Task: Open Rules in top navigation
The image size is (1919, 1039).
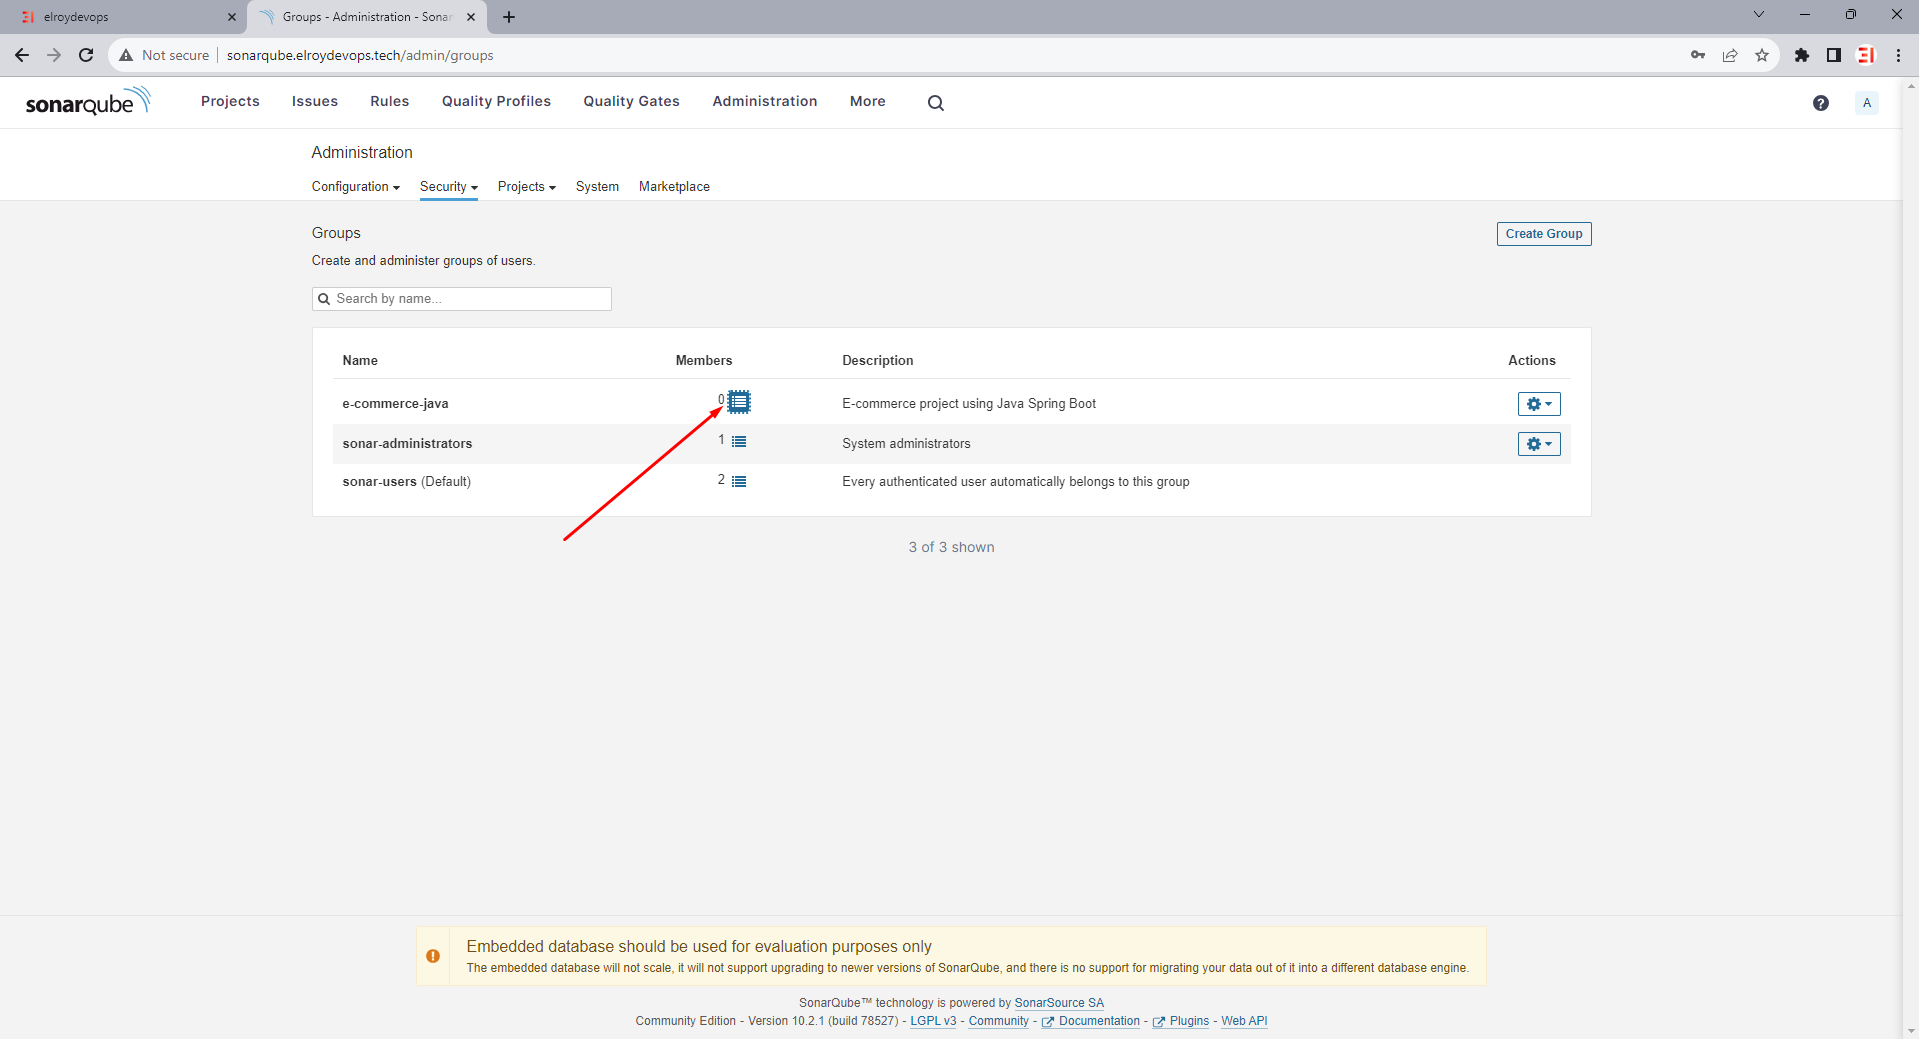Action: (x=390, y=101)
